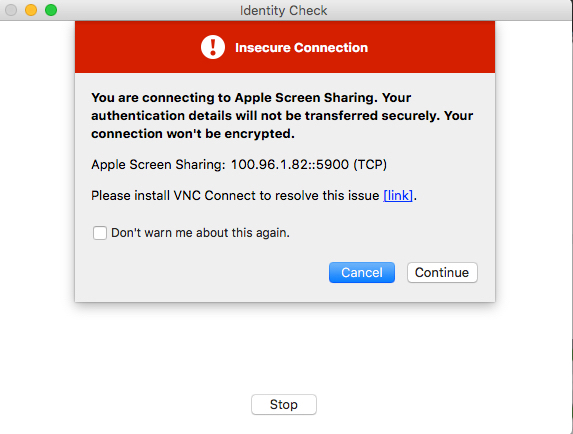This screenshot has height=434, width=573.
Task: Click the "Don't warn me" label text
Action: click(200, 233)
